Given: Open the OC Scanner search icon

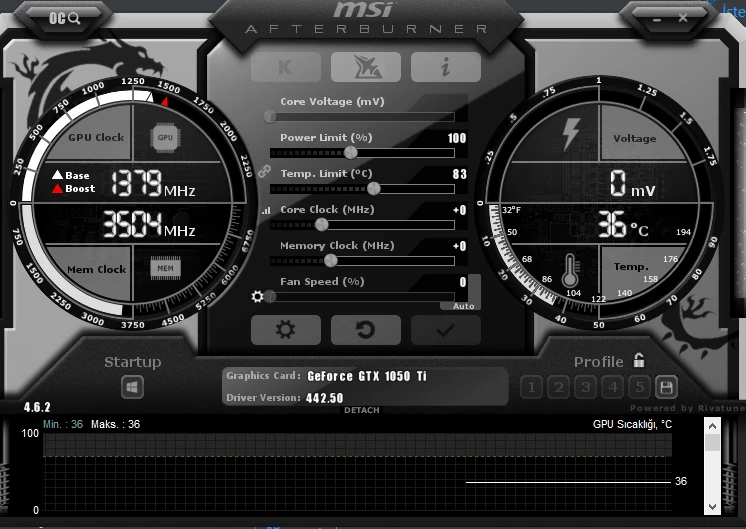Looking at the screenshot, I should coord(64,19).
